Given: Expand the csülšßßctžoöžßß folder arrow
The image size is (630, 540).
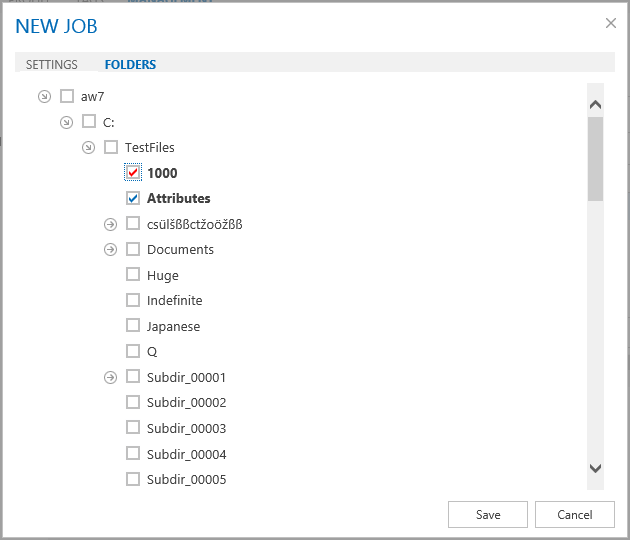Looking at the screenshot, I should click(110, 224).
